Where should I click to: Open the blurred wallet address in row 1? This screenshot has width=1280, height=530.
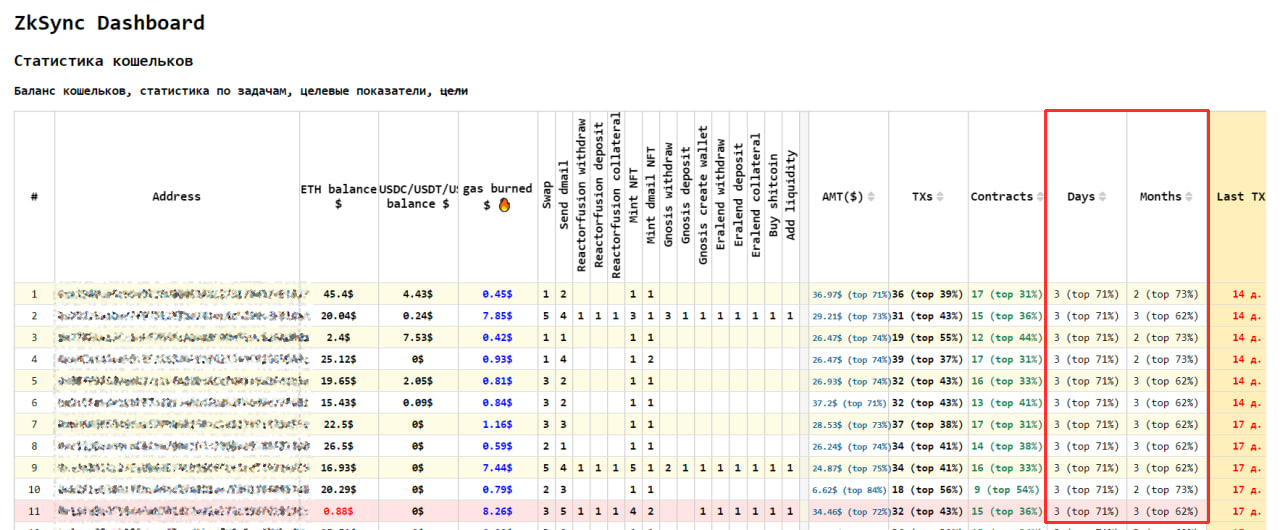180,294
